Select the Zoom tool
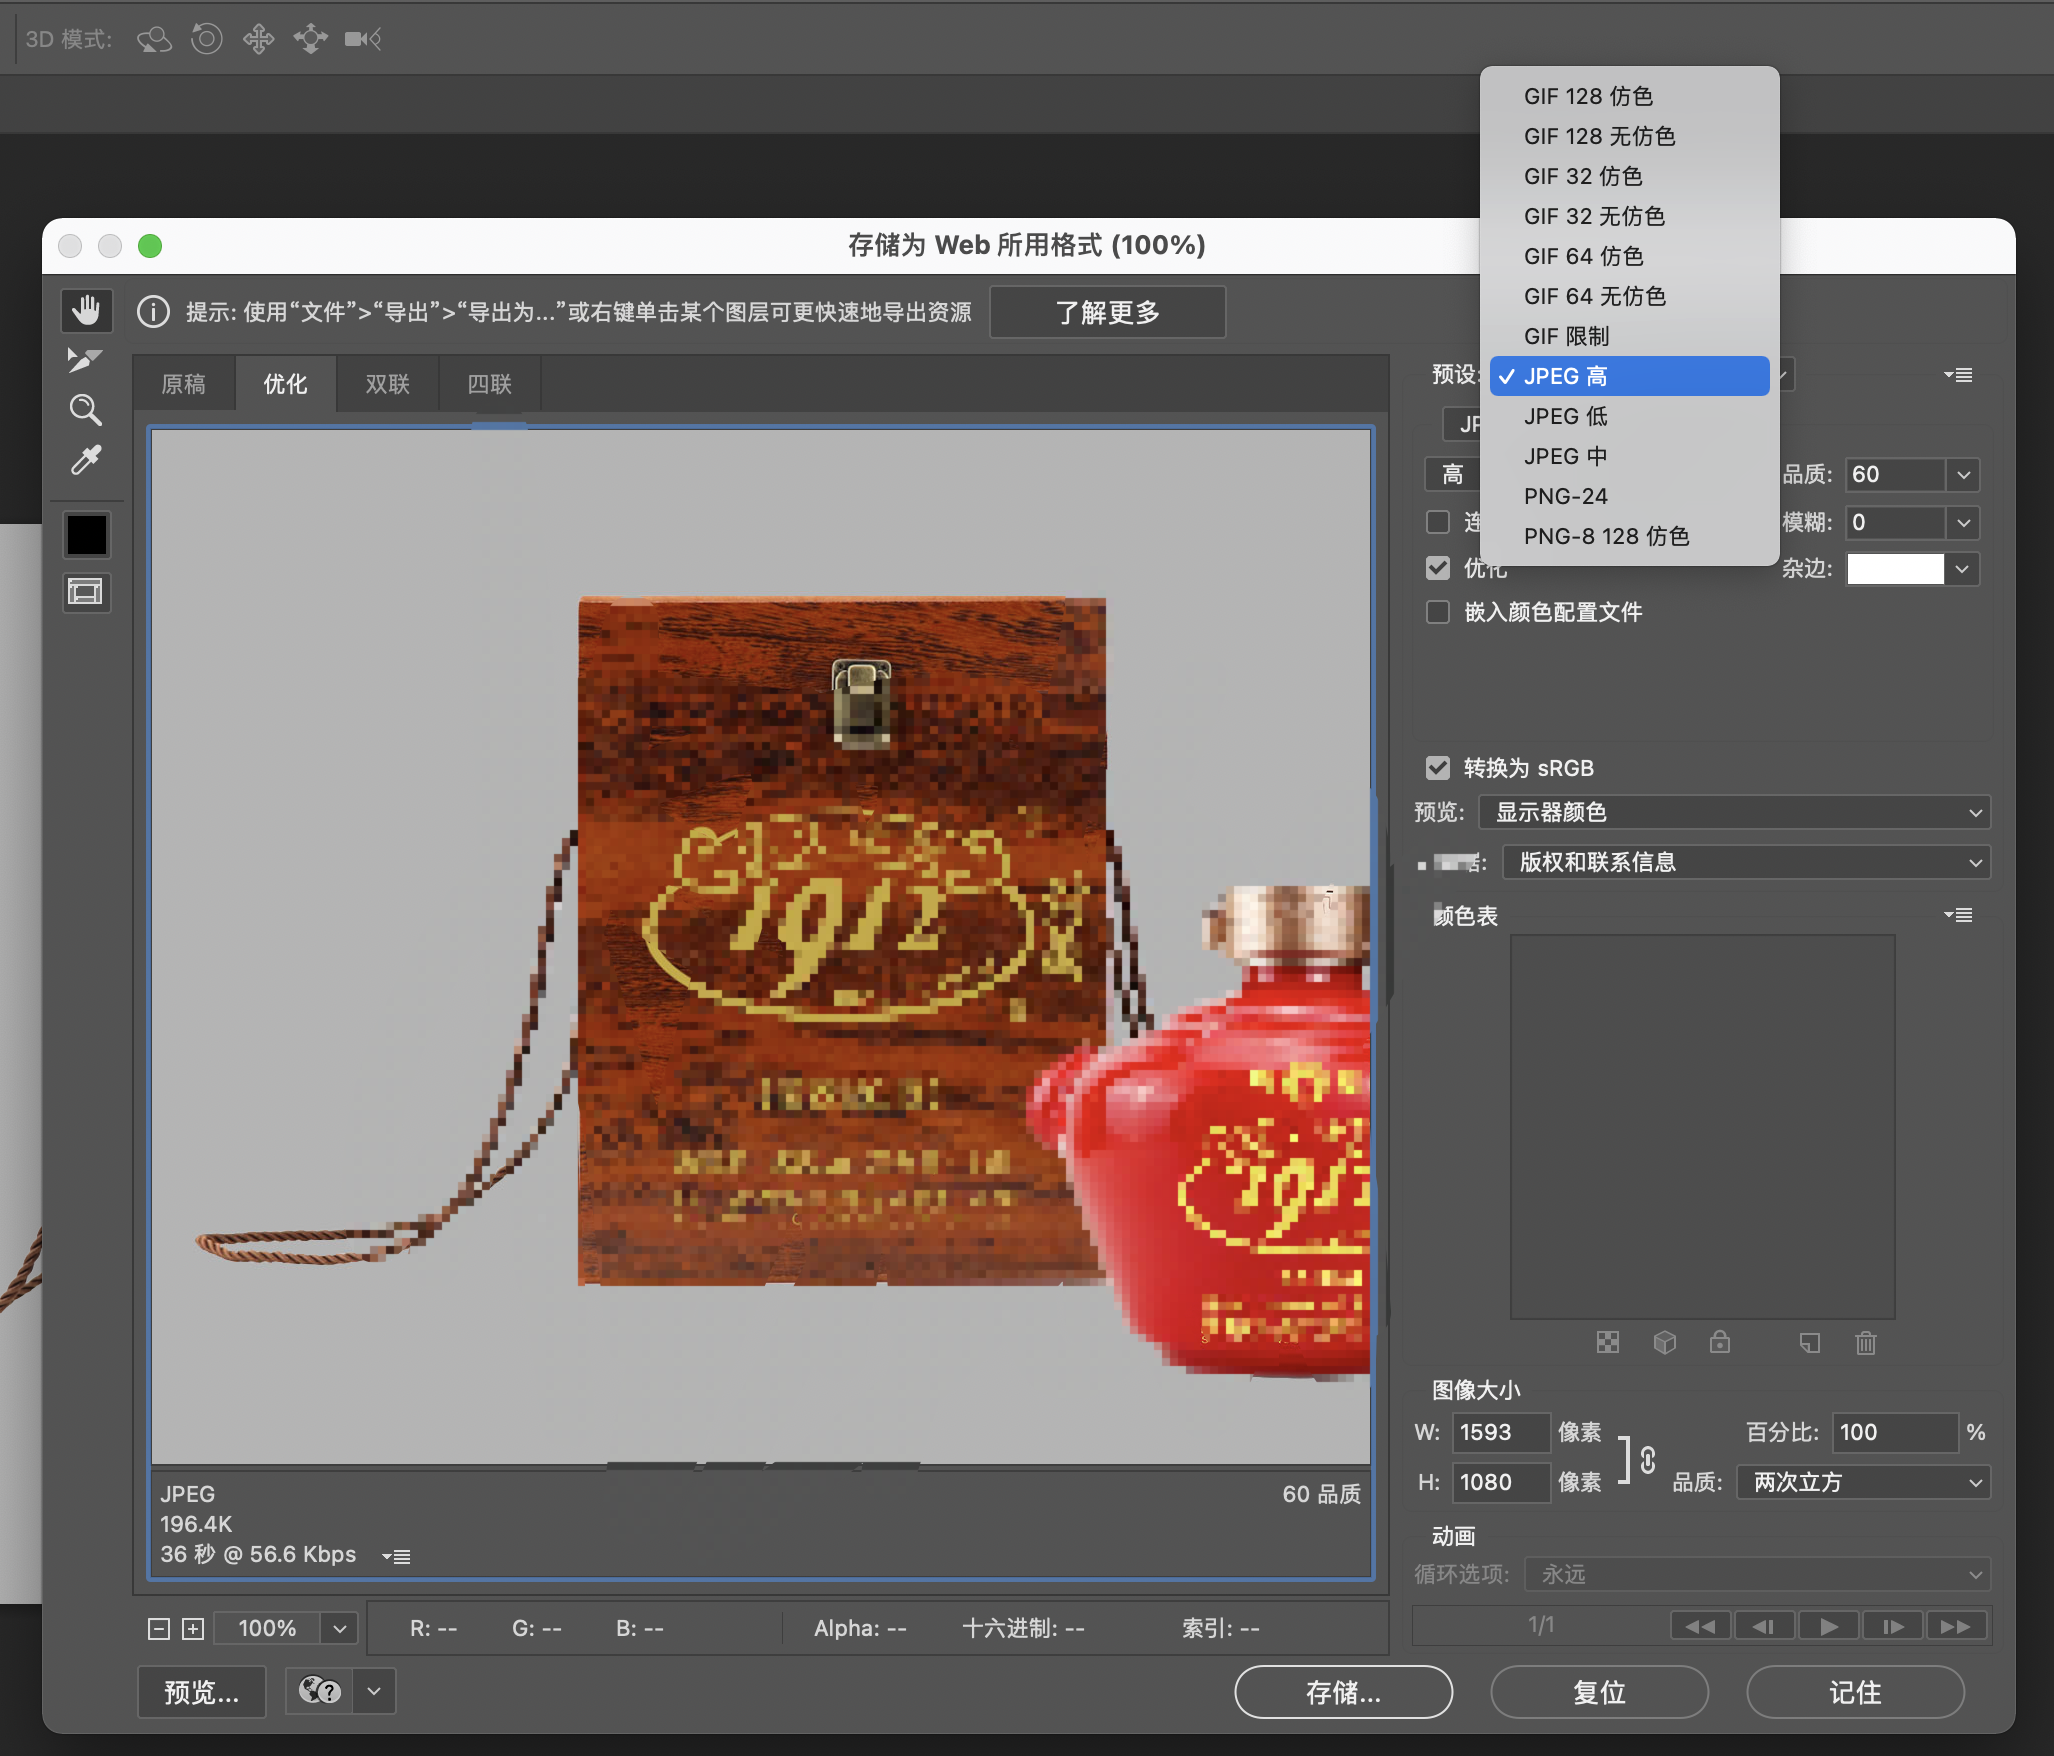The image size is (2054, 1756). point(85,410)
